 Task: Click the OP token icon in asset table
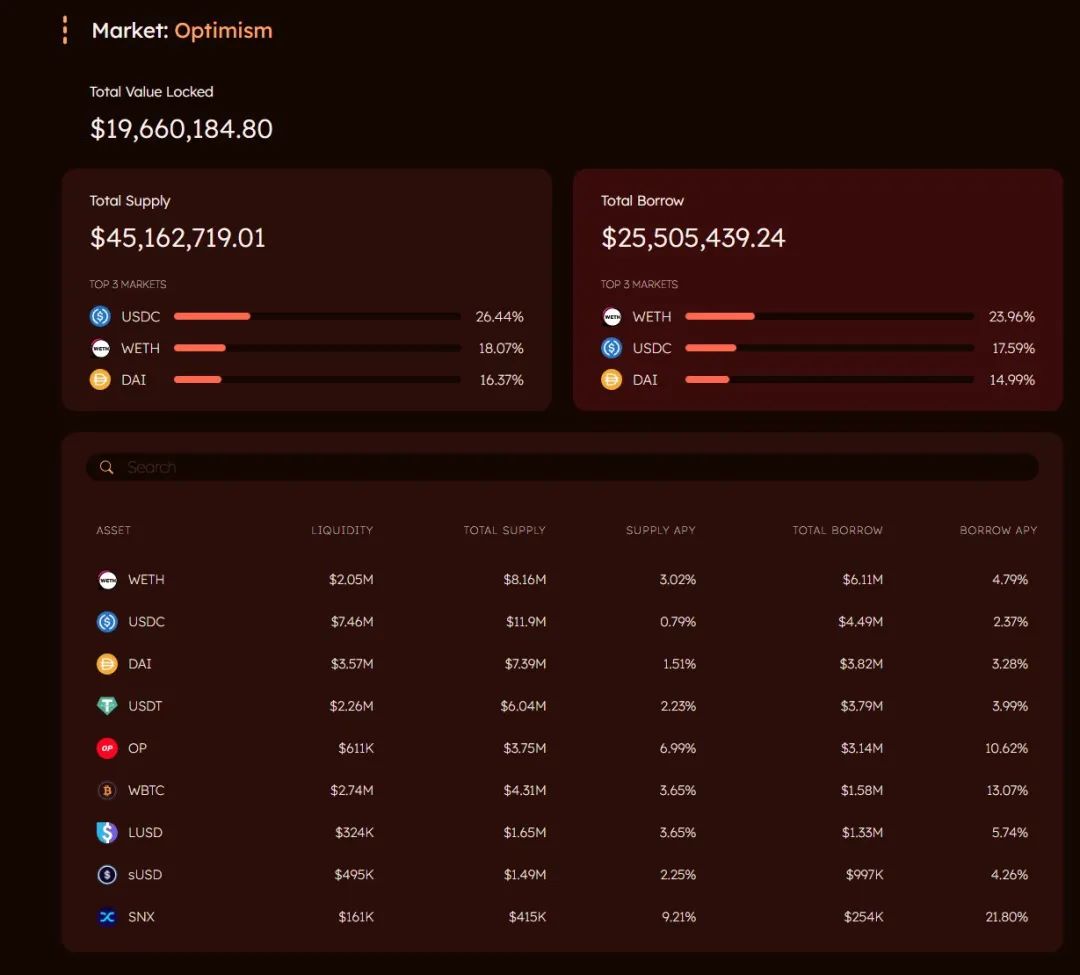click(107, 748)
